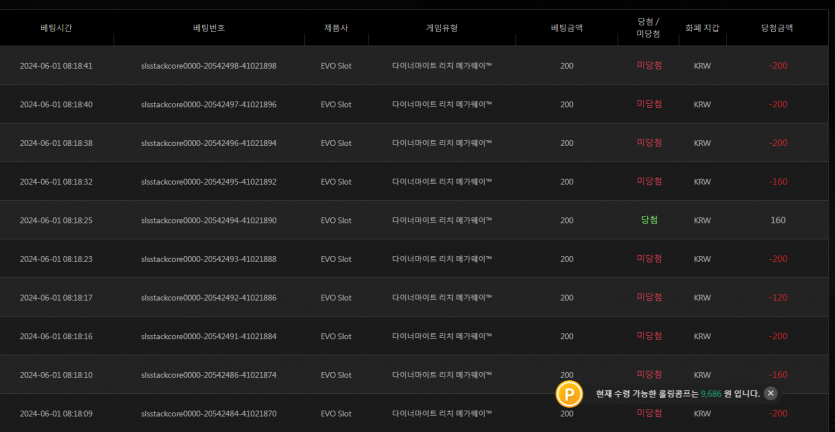Click the -120 amount in 08:18:17 row

click(778, 298)
